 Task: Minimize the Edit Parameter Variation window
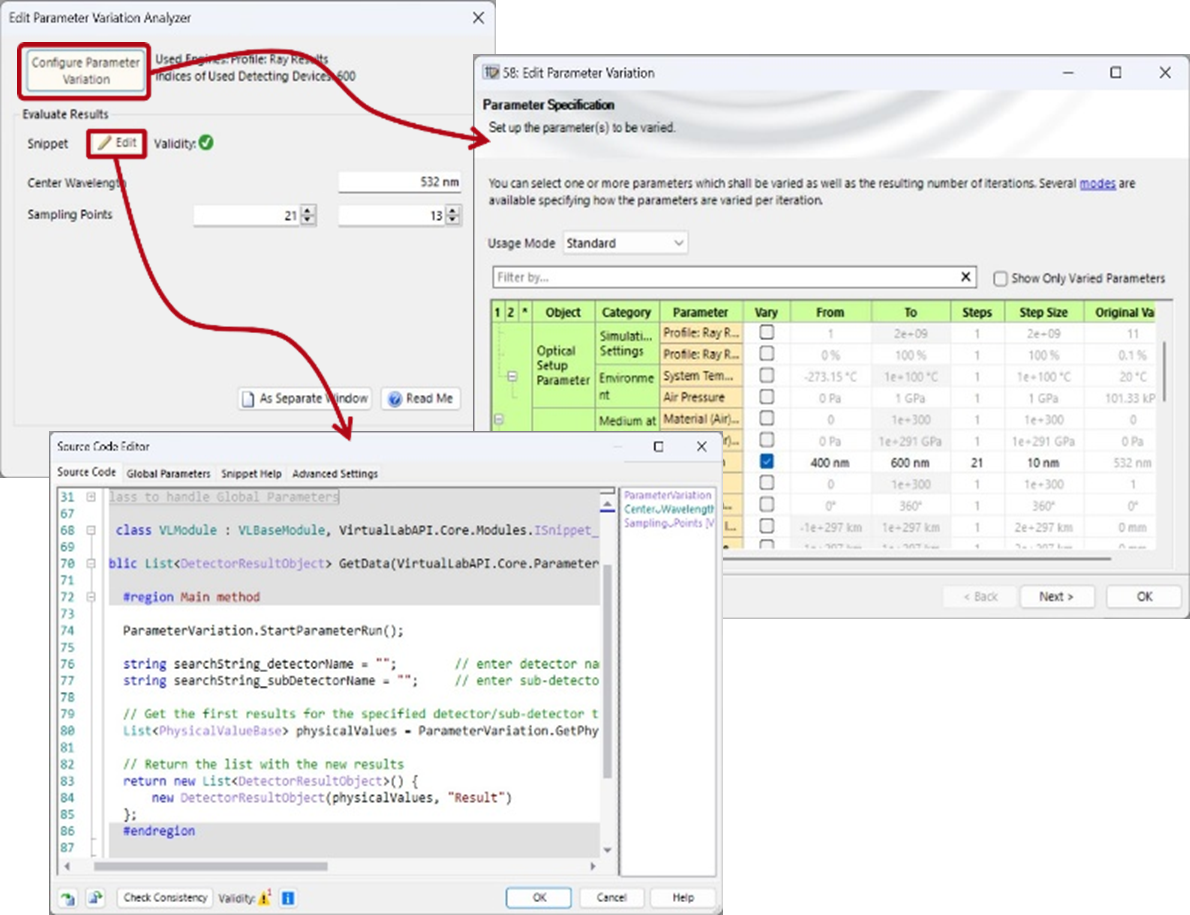pos(1068,72)
